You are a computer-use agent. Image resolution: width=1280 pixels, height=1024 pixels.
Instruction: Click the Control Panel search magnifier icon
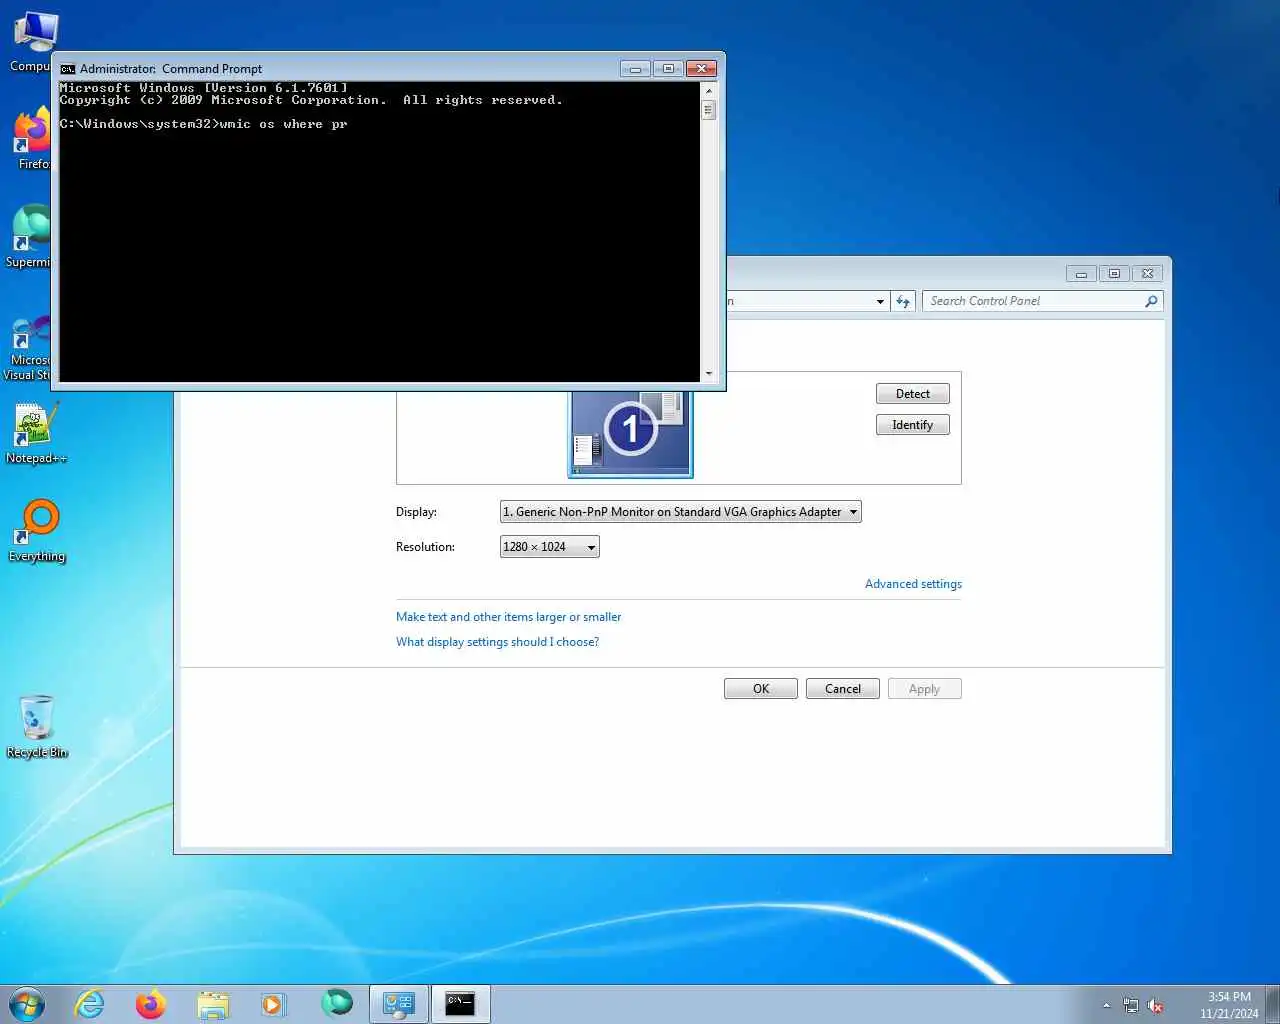click(1151, 301)
